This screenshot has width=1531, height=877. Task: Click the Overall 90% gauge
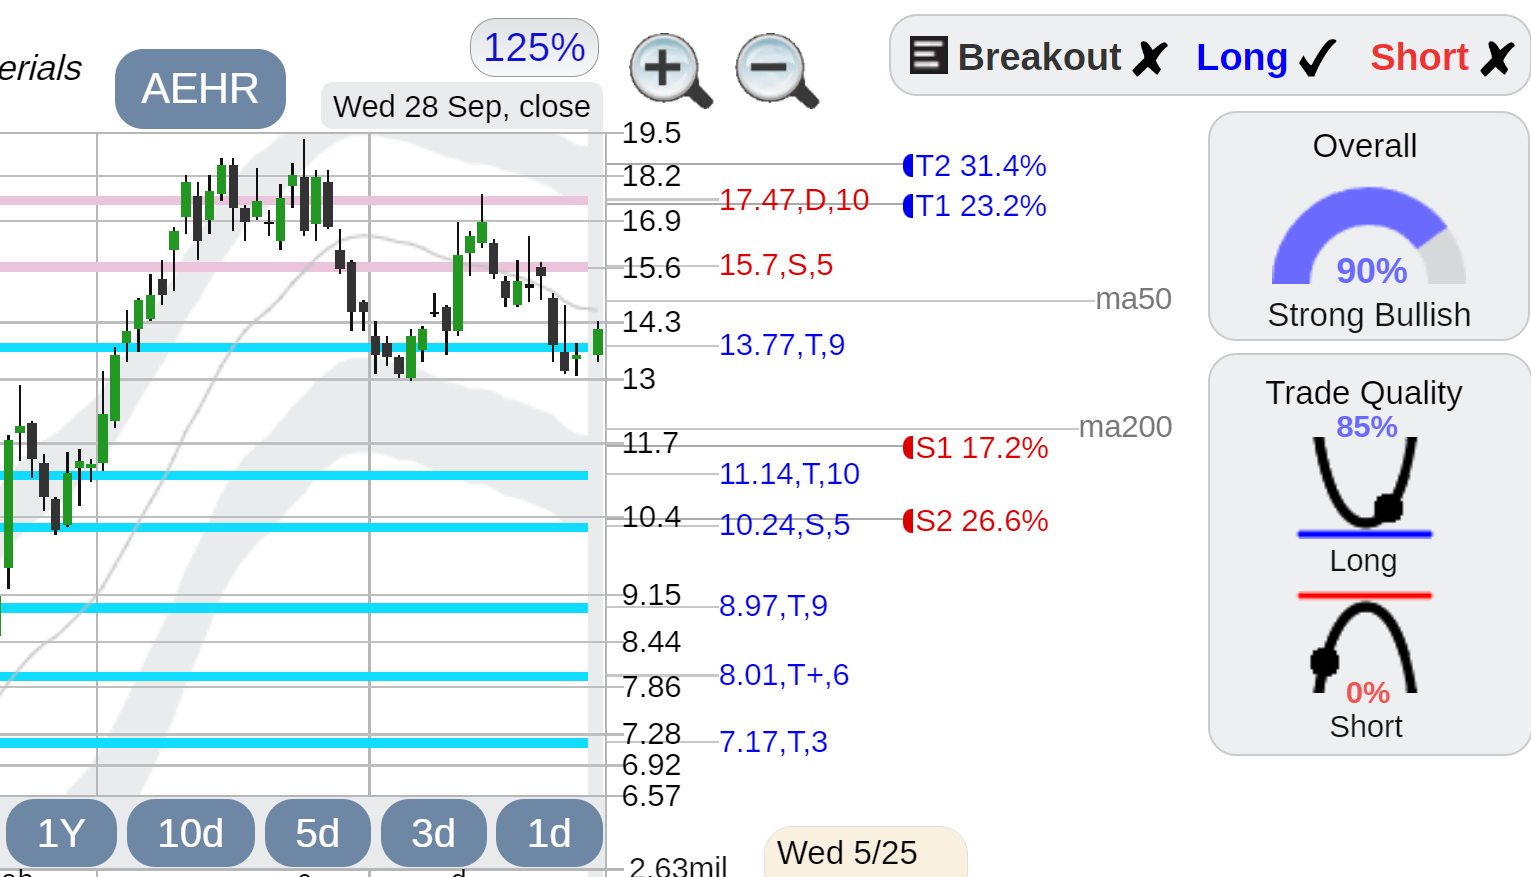tap(1369, 238)
